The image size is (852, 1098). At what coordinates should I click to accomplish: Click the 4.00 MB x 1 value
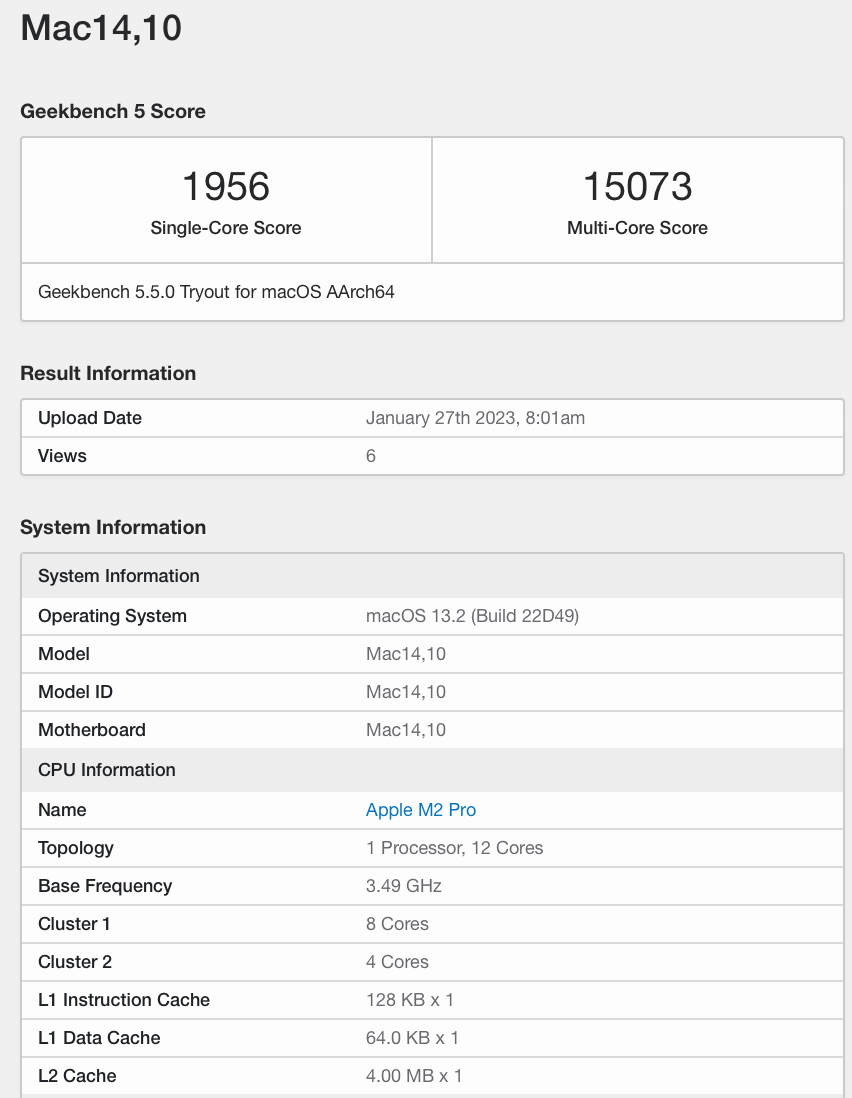click(x=414, y=1076)
